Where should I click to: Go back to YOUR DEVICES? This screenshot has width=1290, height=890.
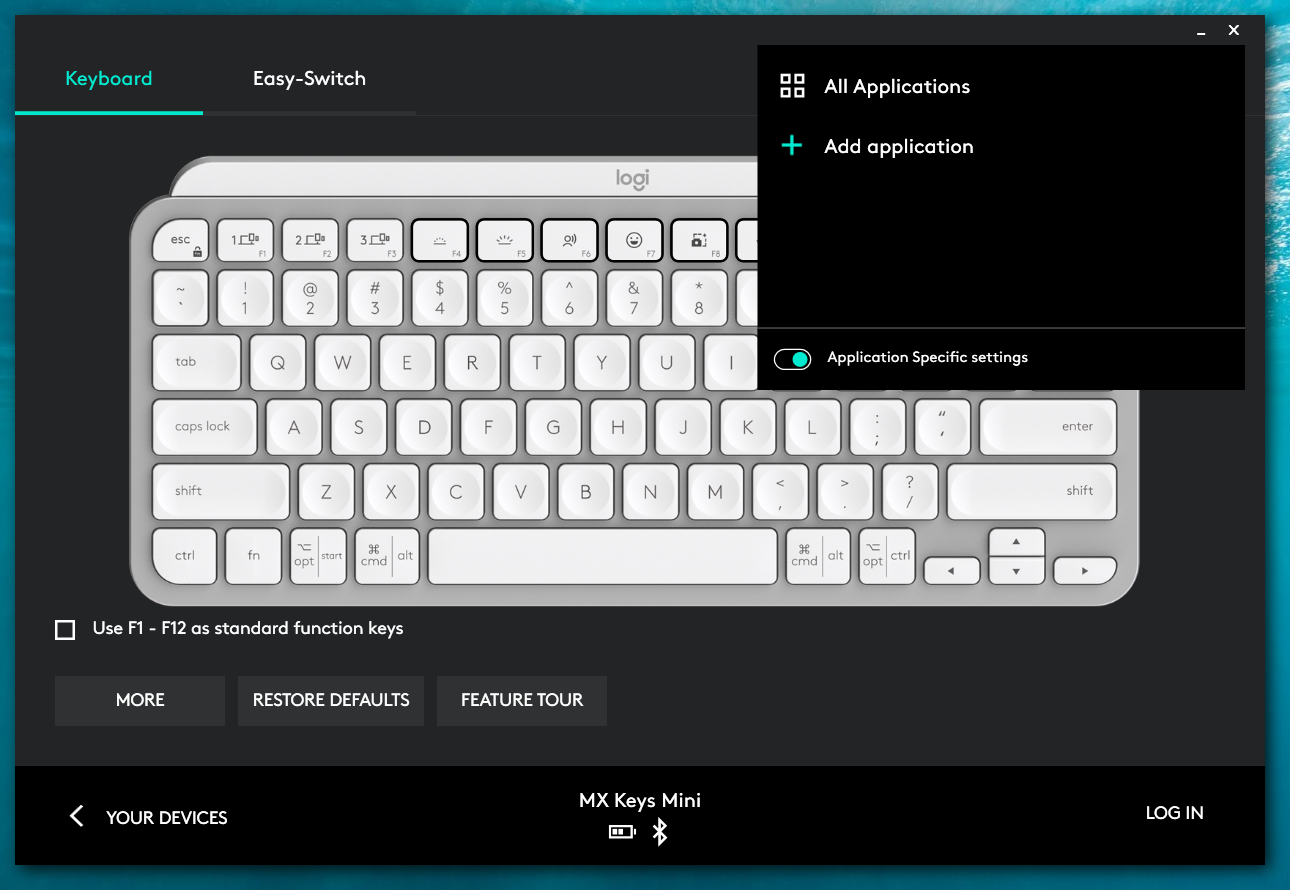coord(166,818)
